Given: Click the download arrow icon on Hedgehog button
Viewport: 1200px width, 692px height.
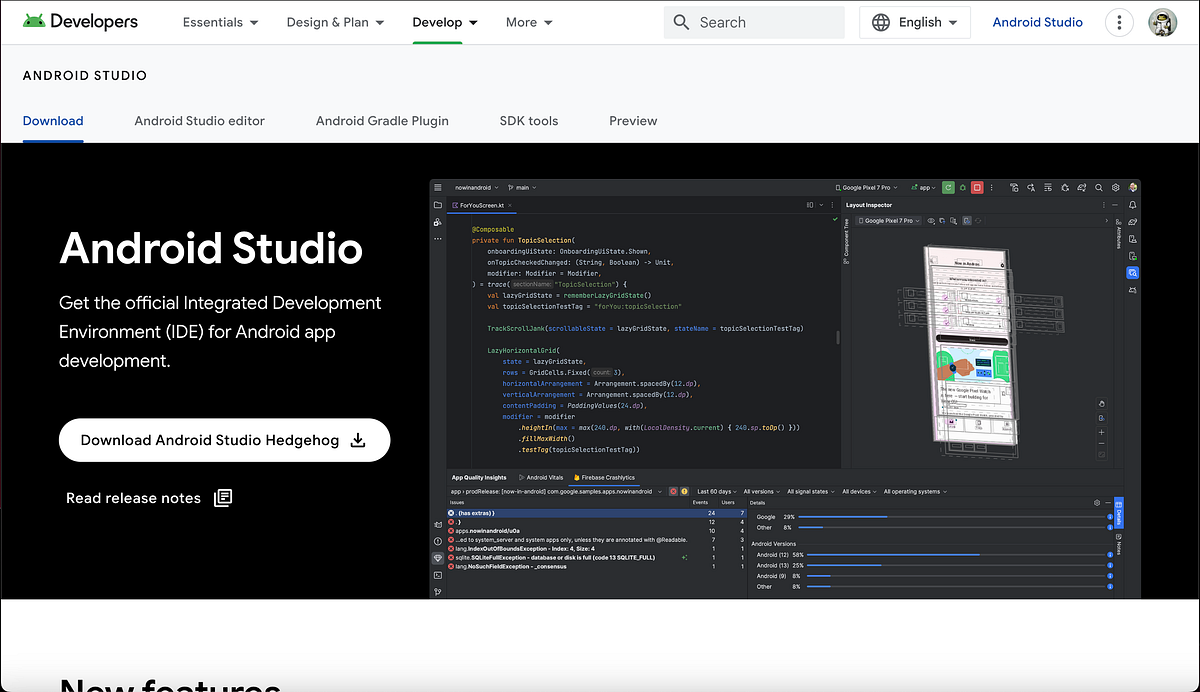Looking at the screenshot, I should point(358,440).
